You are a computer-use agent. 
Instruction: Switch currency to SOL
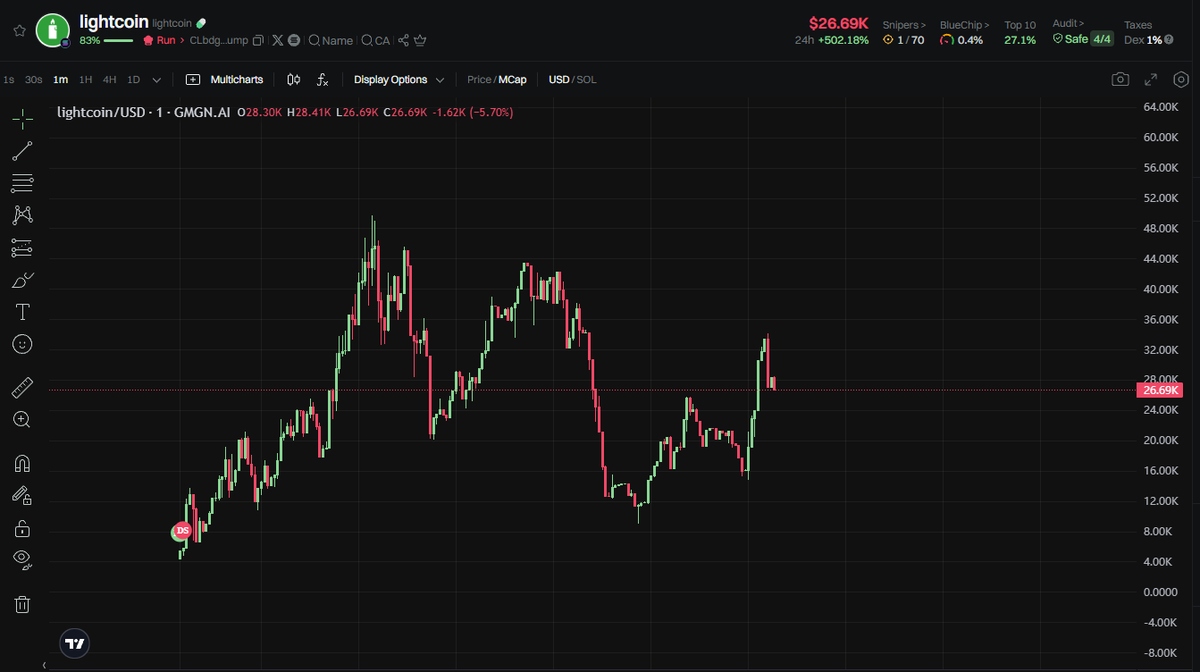(x=587, y=79)
